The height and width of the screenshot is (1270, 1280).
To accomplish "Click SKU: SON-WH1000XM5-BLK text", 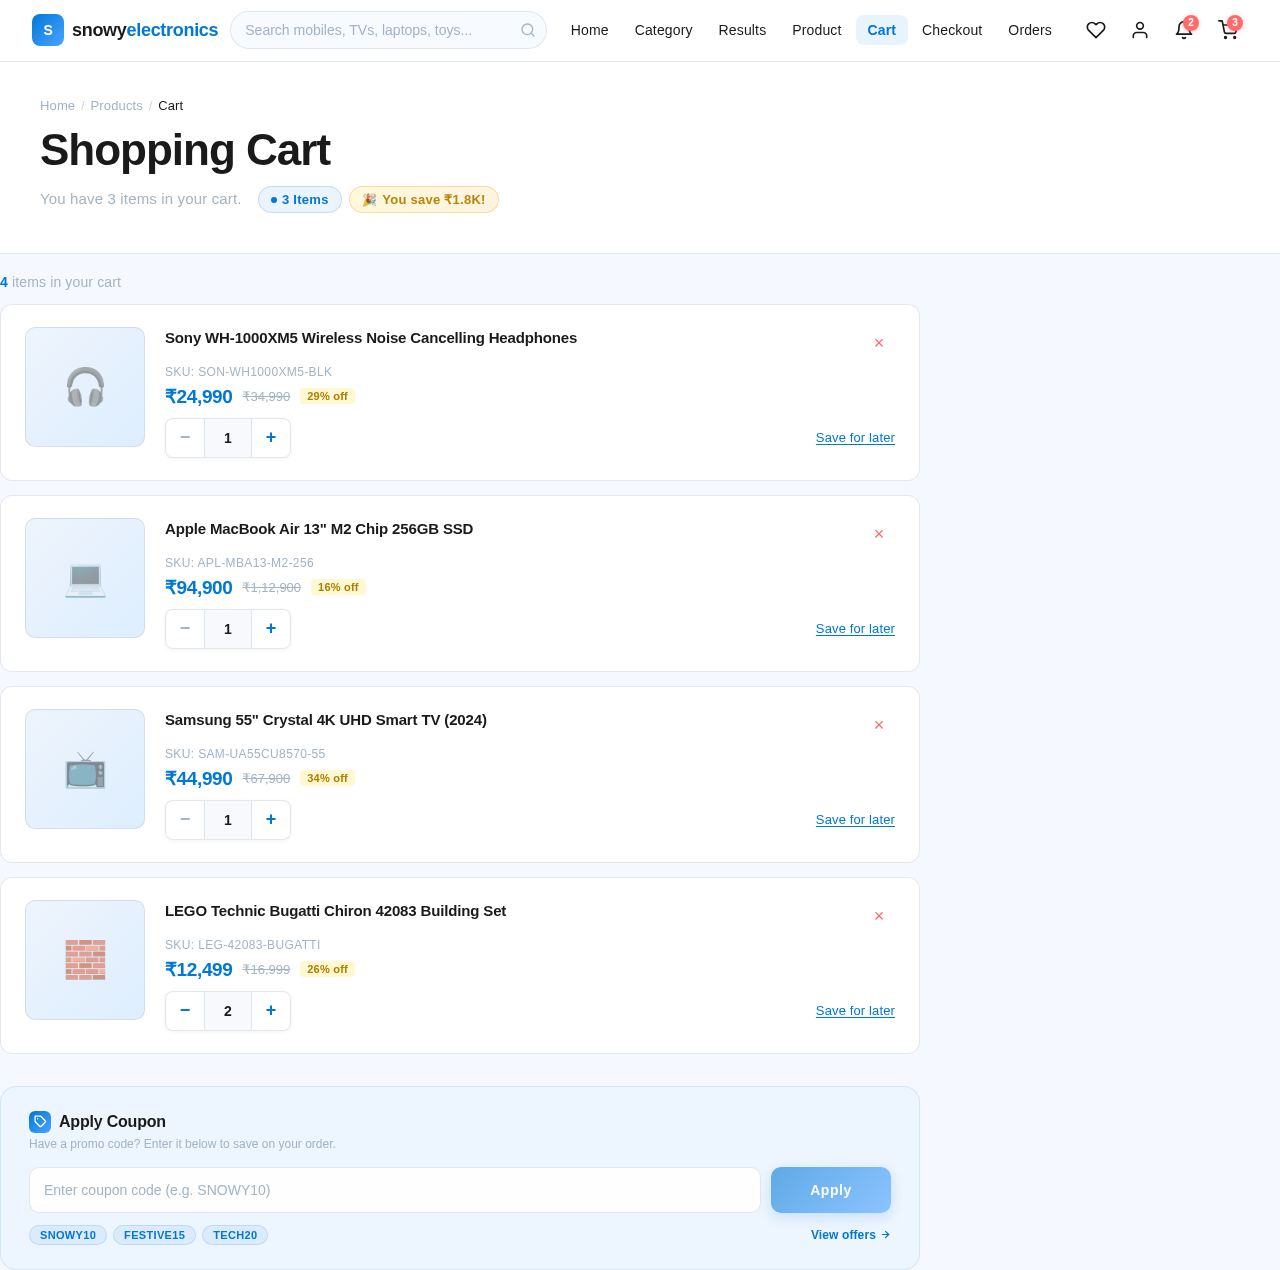I will (x=249, y=372).
